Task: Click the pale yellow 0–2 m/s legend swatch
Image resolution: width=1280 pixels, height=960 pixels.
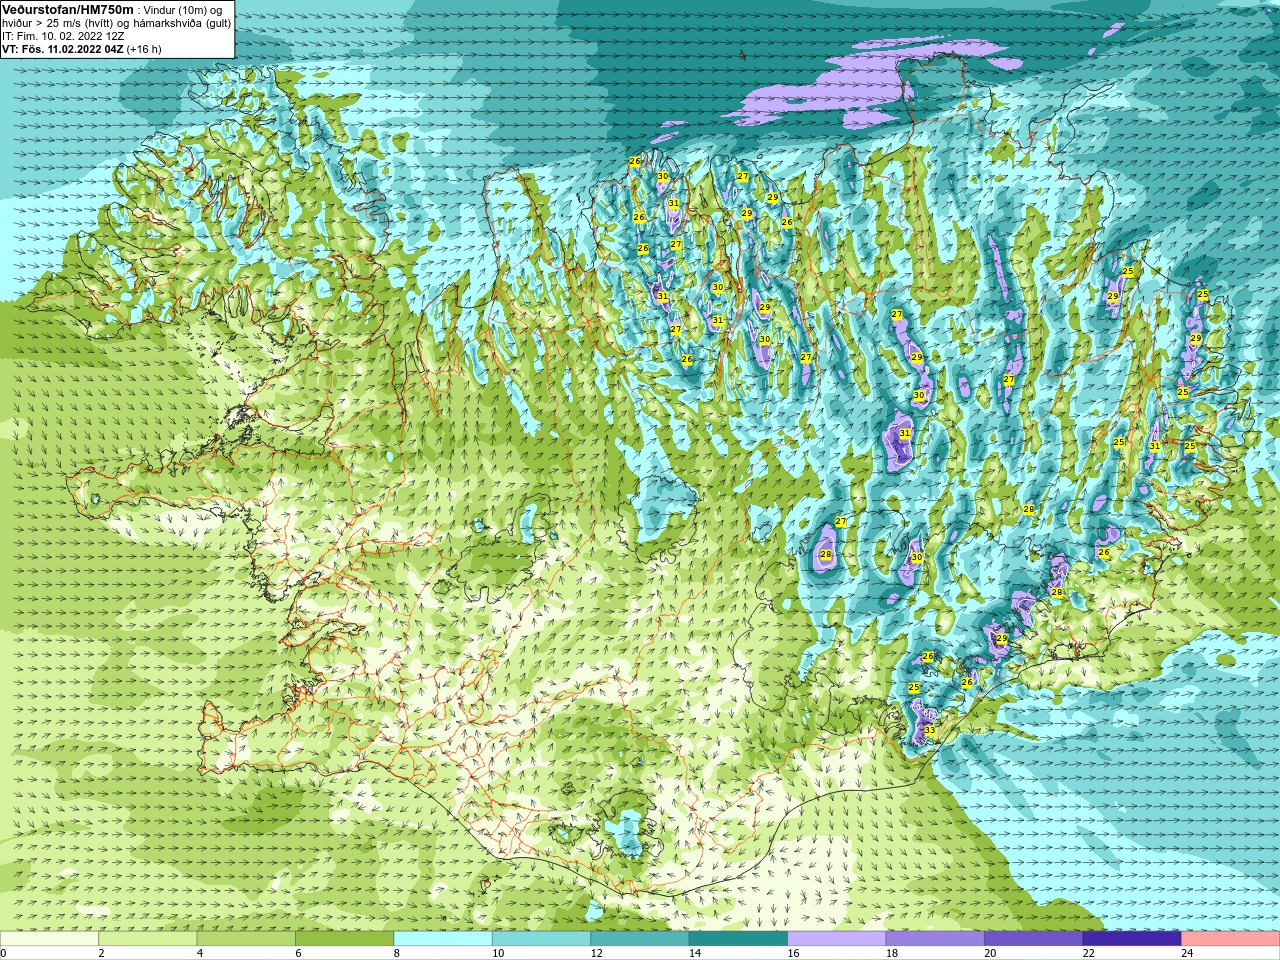Action: [x=49, y=939]
